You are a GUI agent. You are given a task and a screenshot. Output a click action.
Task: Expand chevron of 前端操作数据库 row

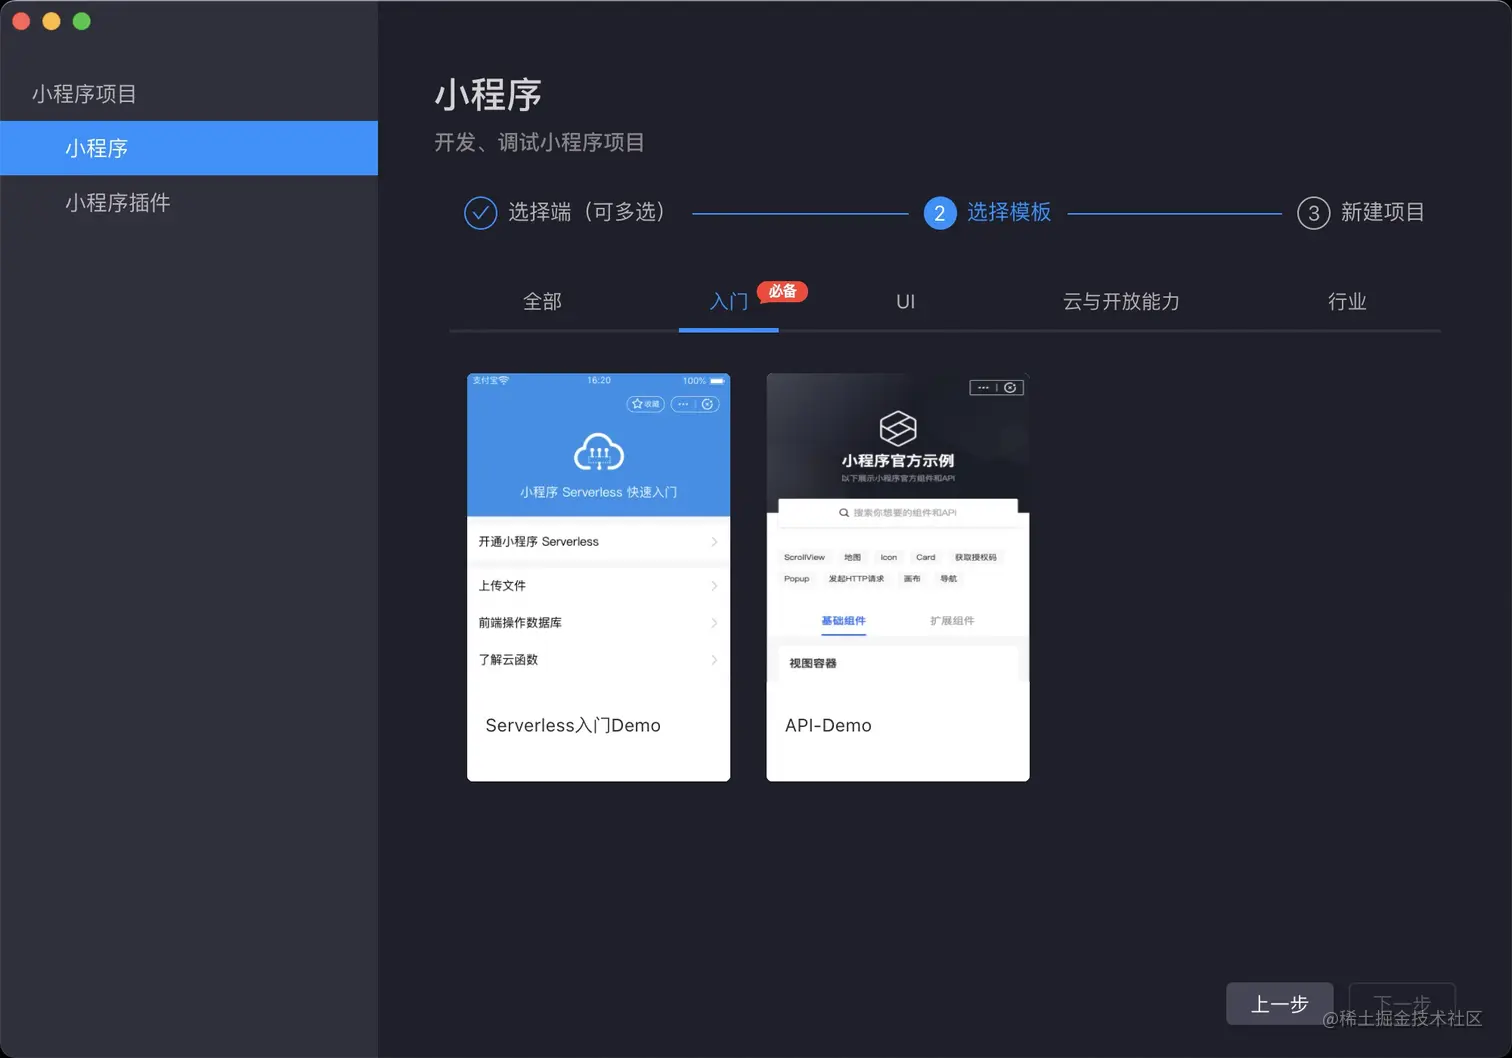click(714, 622)
